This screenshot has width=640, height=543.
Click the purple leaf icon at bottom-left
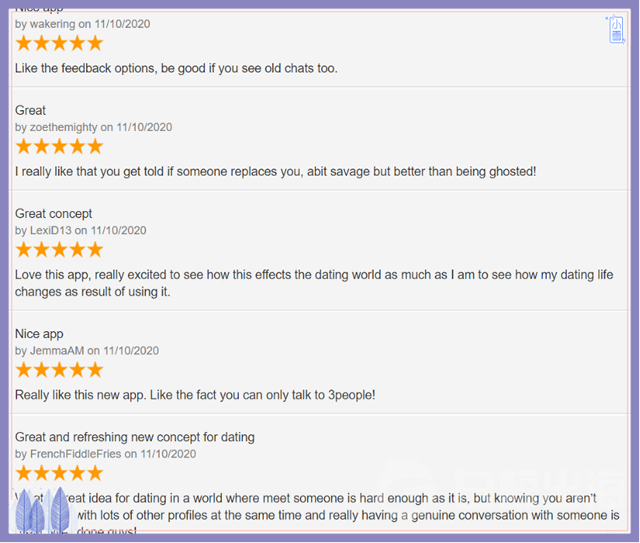coord(46,510)
